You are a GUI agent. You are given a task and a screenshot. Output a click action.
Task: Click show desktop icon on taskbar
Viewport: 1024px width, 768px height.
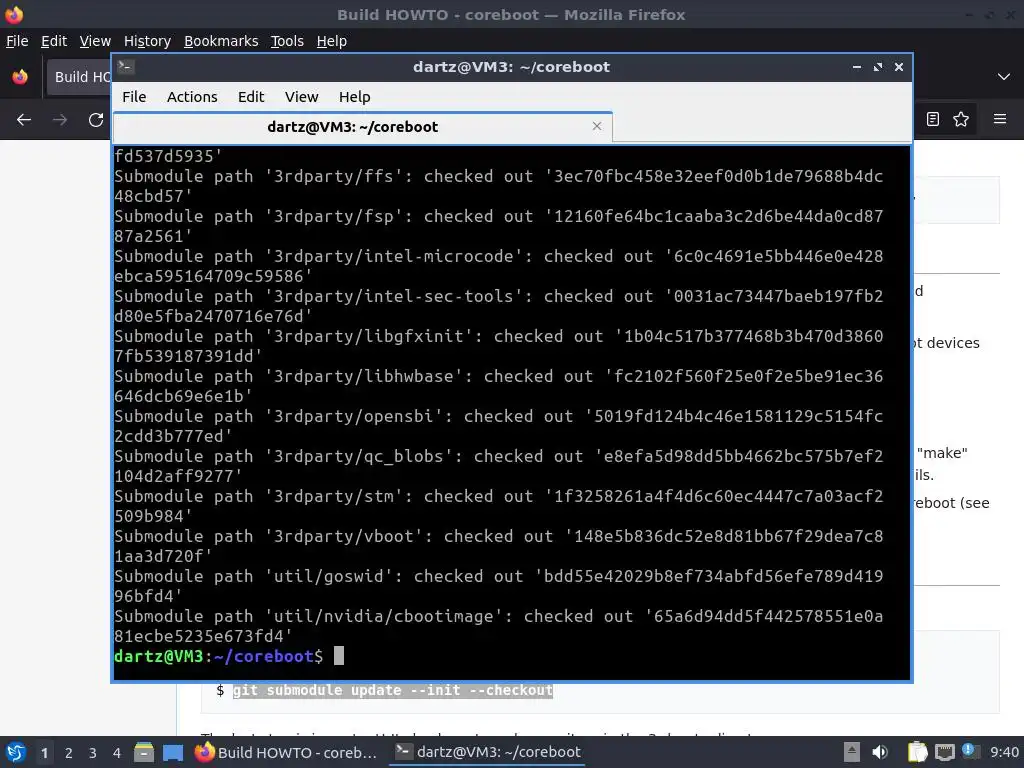click(172, 752)
